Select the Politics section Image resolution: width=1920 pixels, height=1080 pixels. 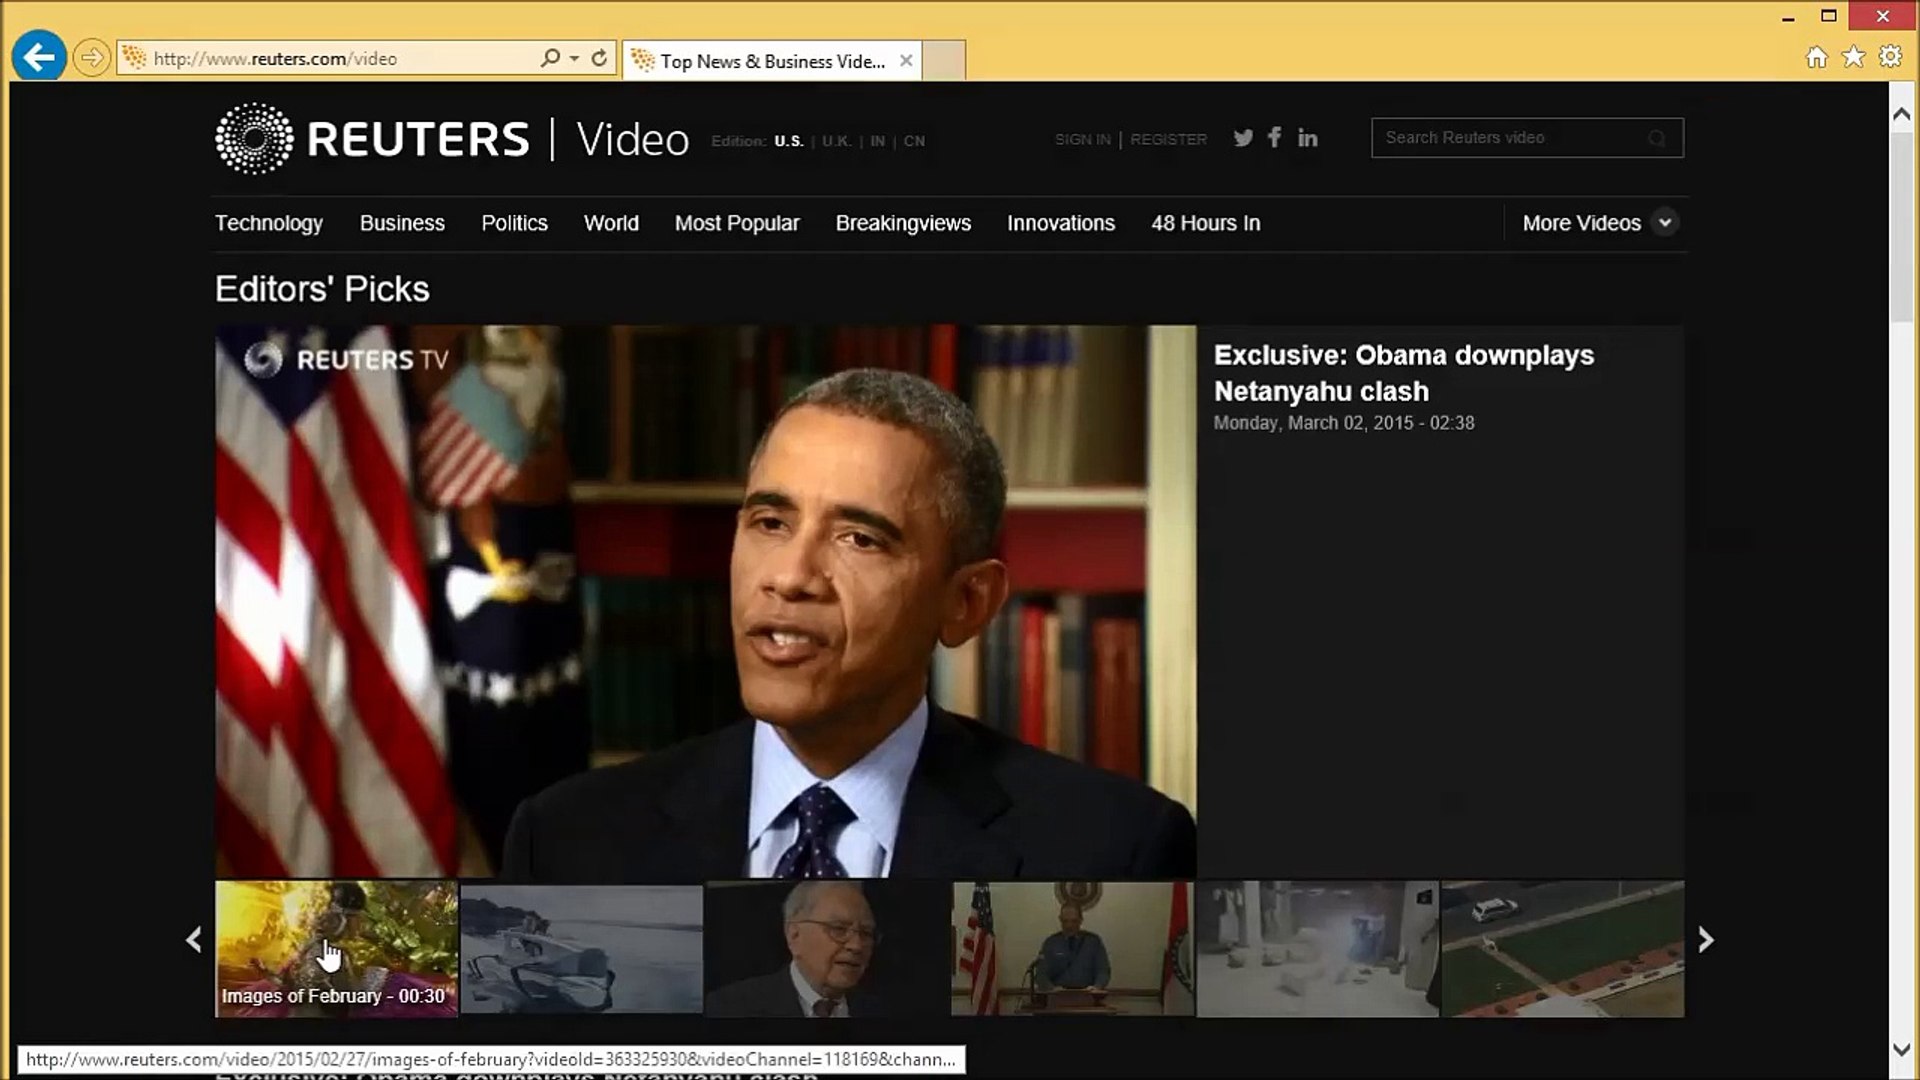[x=514, y=223]
